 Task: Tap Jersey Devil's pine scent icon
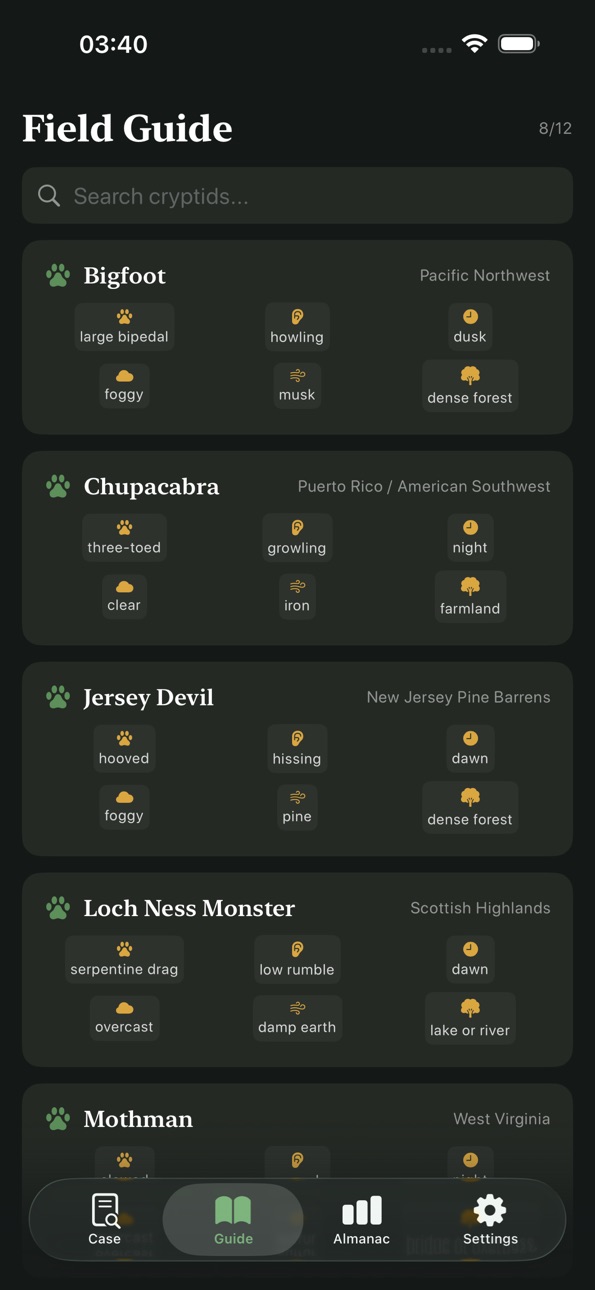pos(297,797)
